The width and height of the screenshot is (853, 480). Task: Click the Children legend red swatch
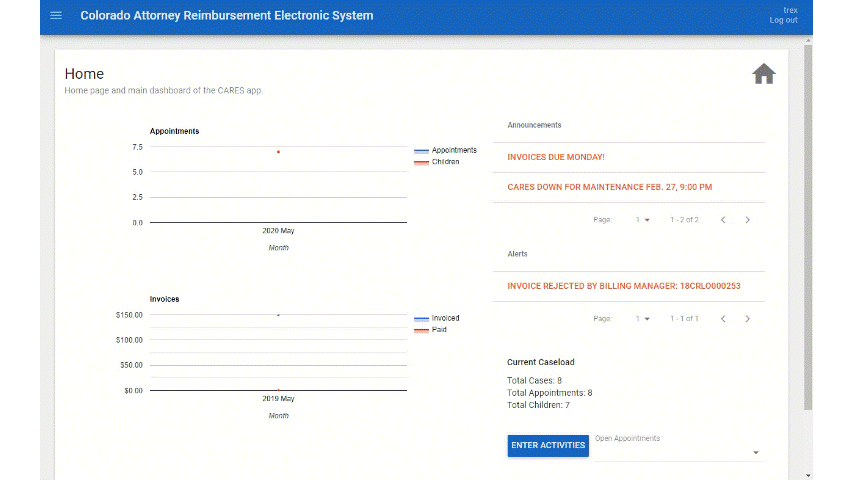[x=421, y=162]
